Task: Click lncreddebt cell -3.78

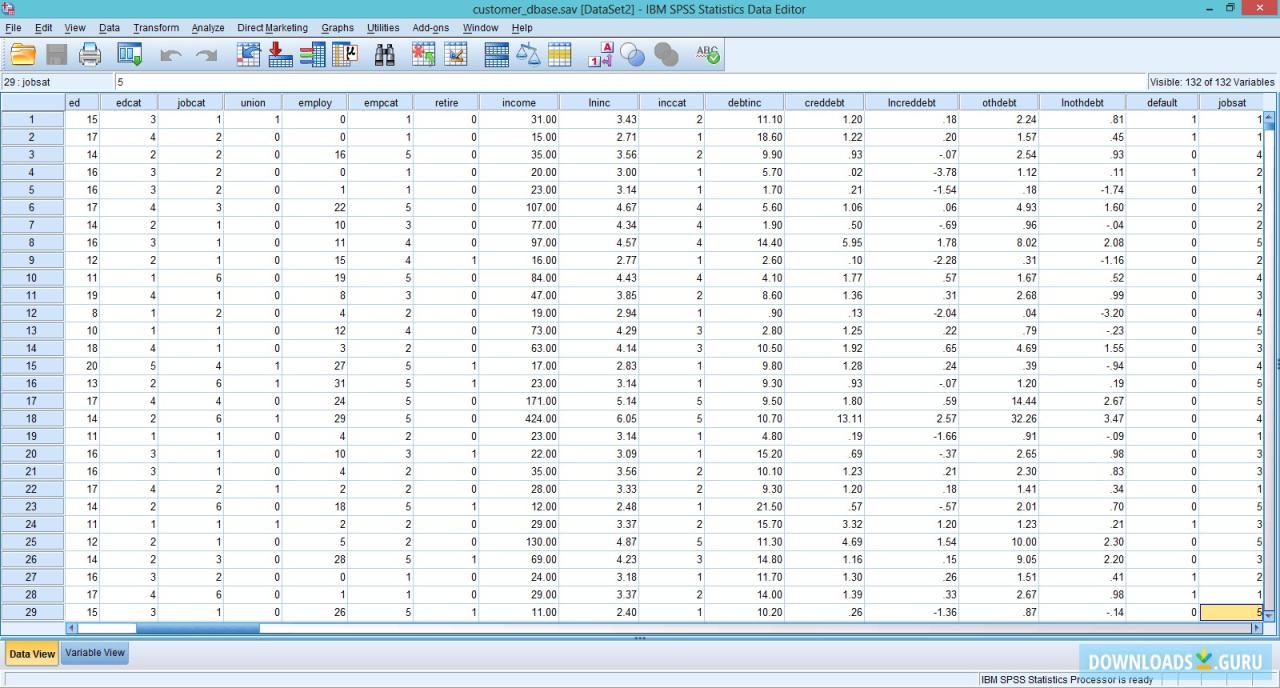Action: click(x=912, y=172)
